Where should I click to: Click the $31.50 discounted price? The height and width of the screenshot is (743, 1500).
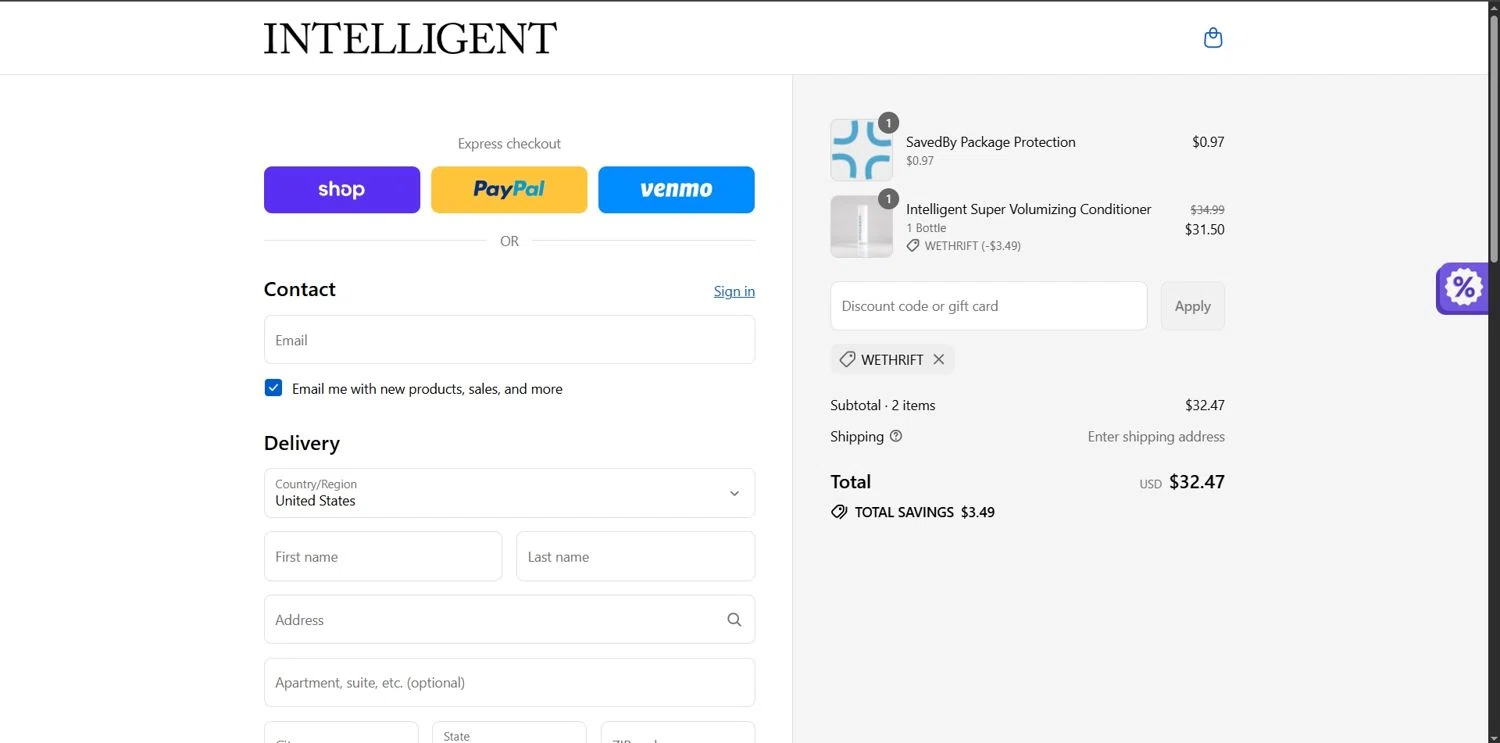pos(1204,229)
